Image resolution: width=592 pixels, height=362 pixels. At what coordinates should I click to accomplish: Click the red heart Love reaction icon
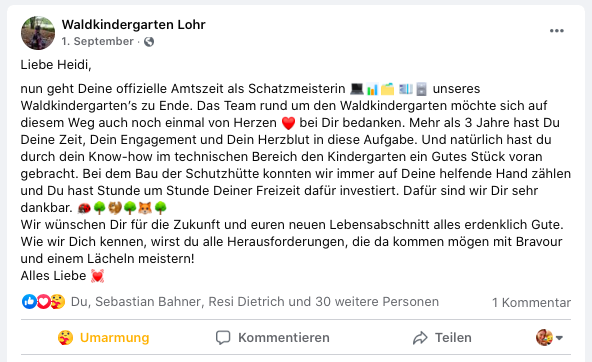[x=43, y=302]
